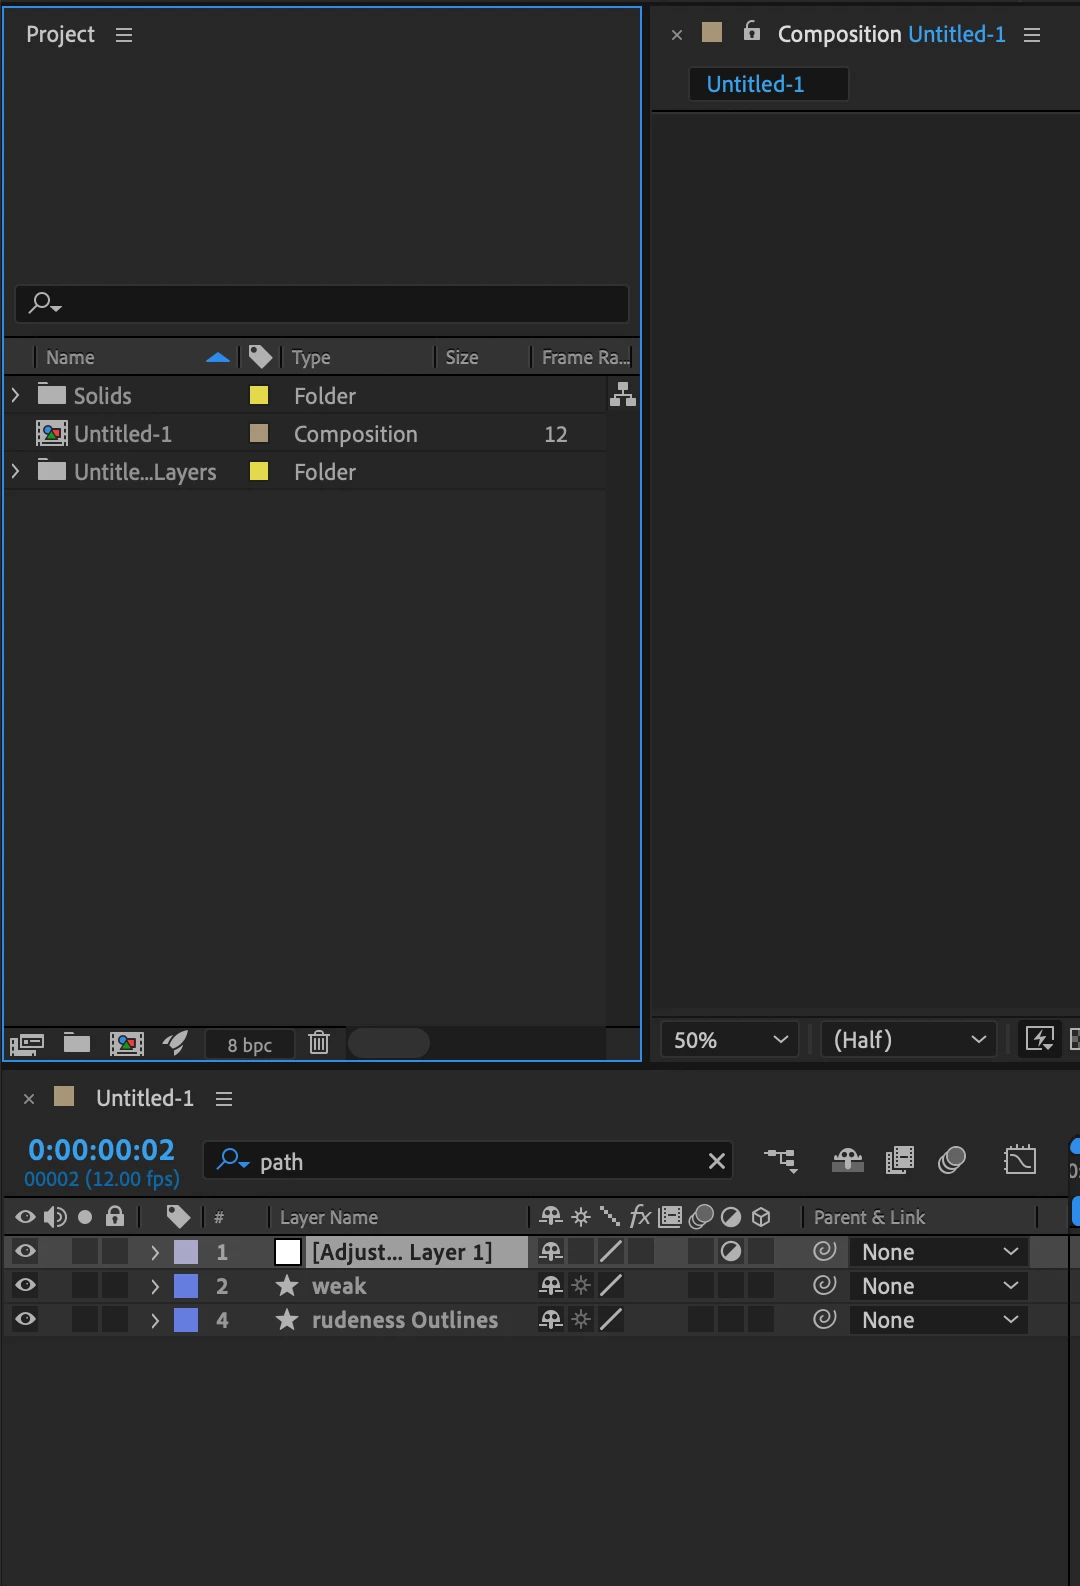Select the Untitled-1 composition item

click(122, 434)
